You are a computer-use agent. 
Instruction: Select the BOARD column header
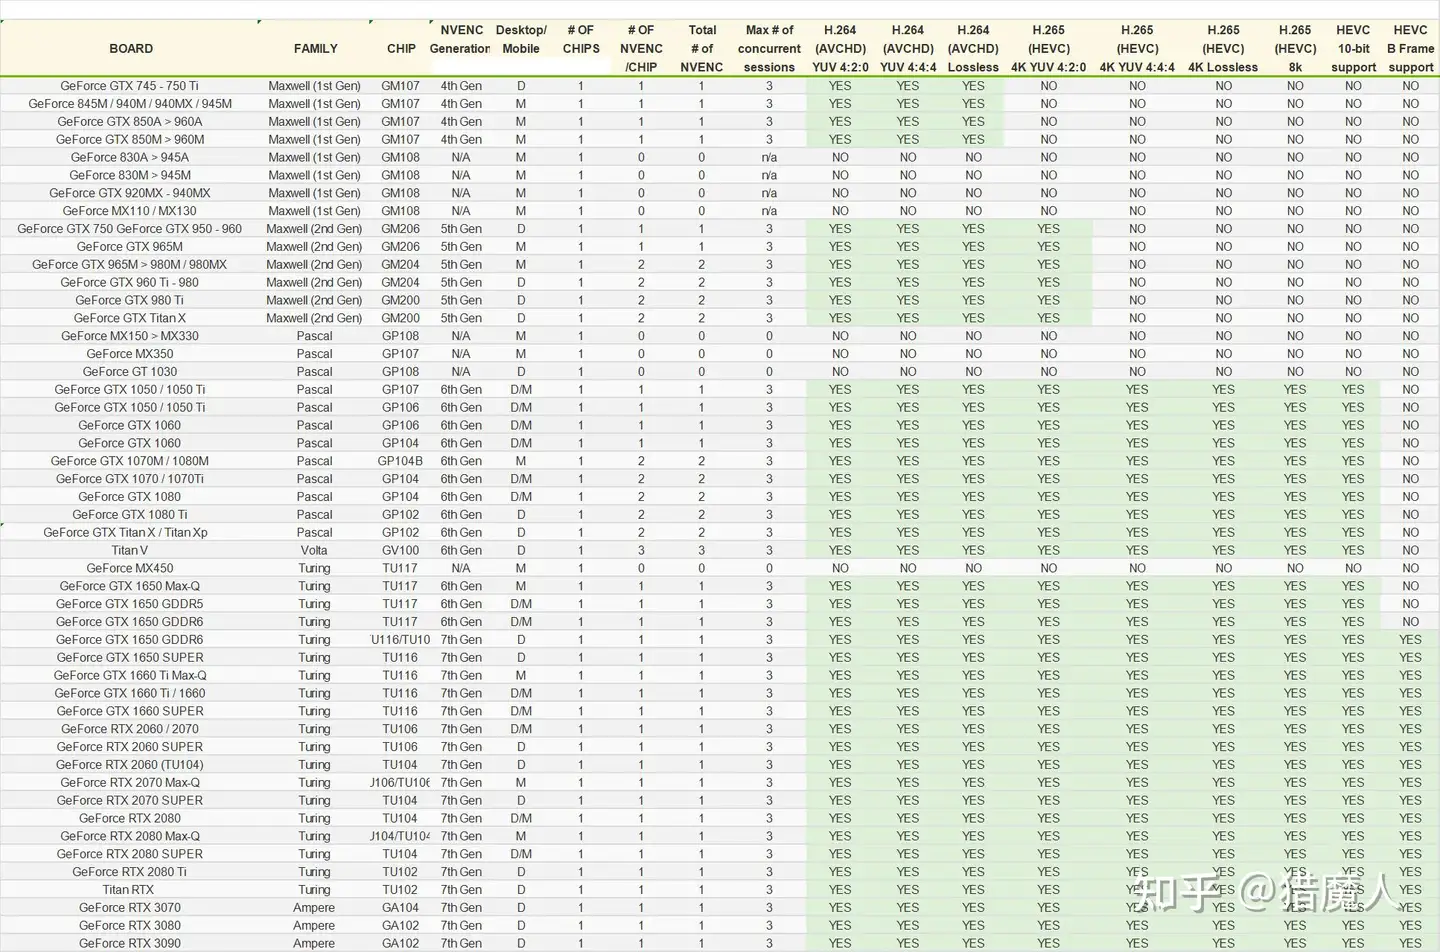coord(131,48)
